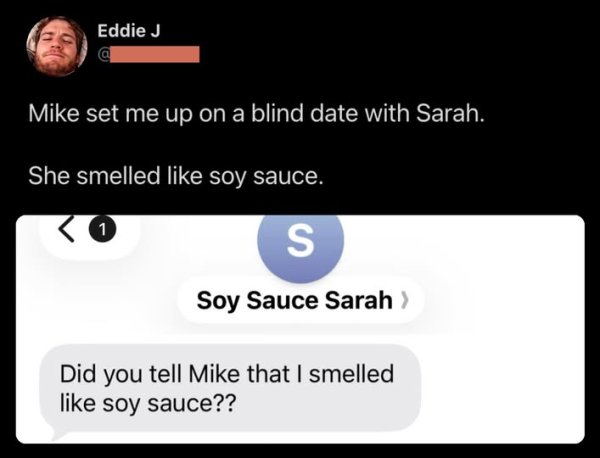Click the Eddie J display name
This screenshot has height=458, width=600.
click(x=129, y=31)
